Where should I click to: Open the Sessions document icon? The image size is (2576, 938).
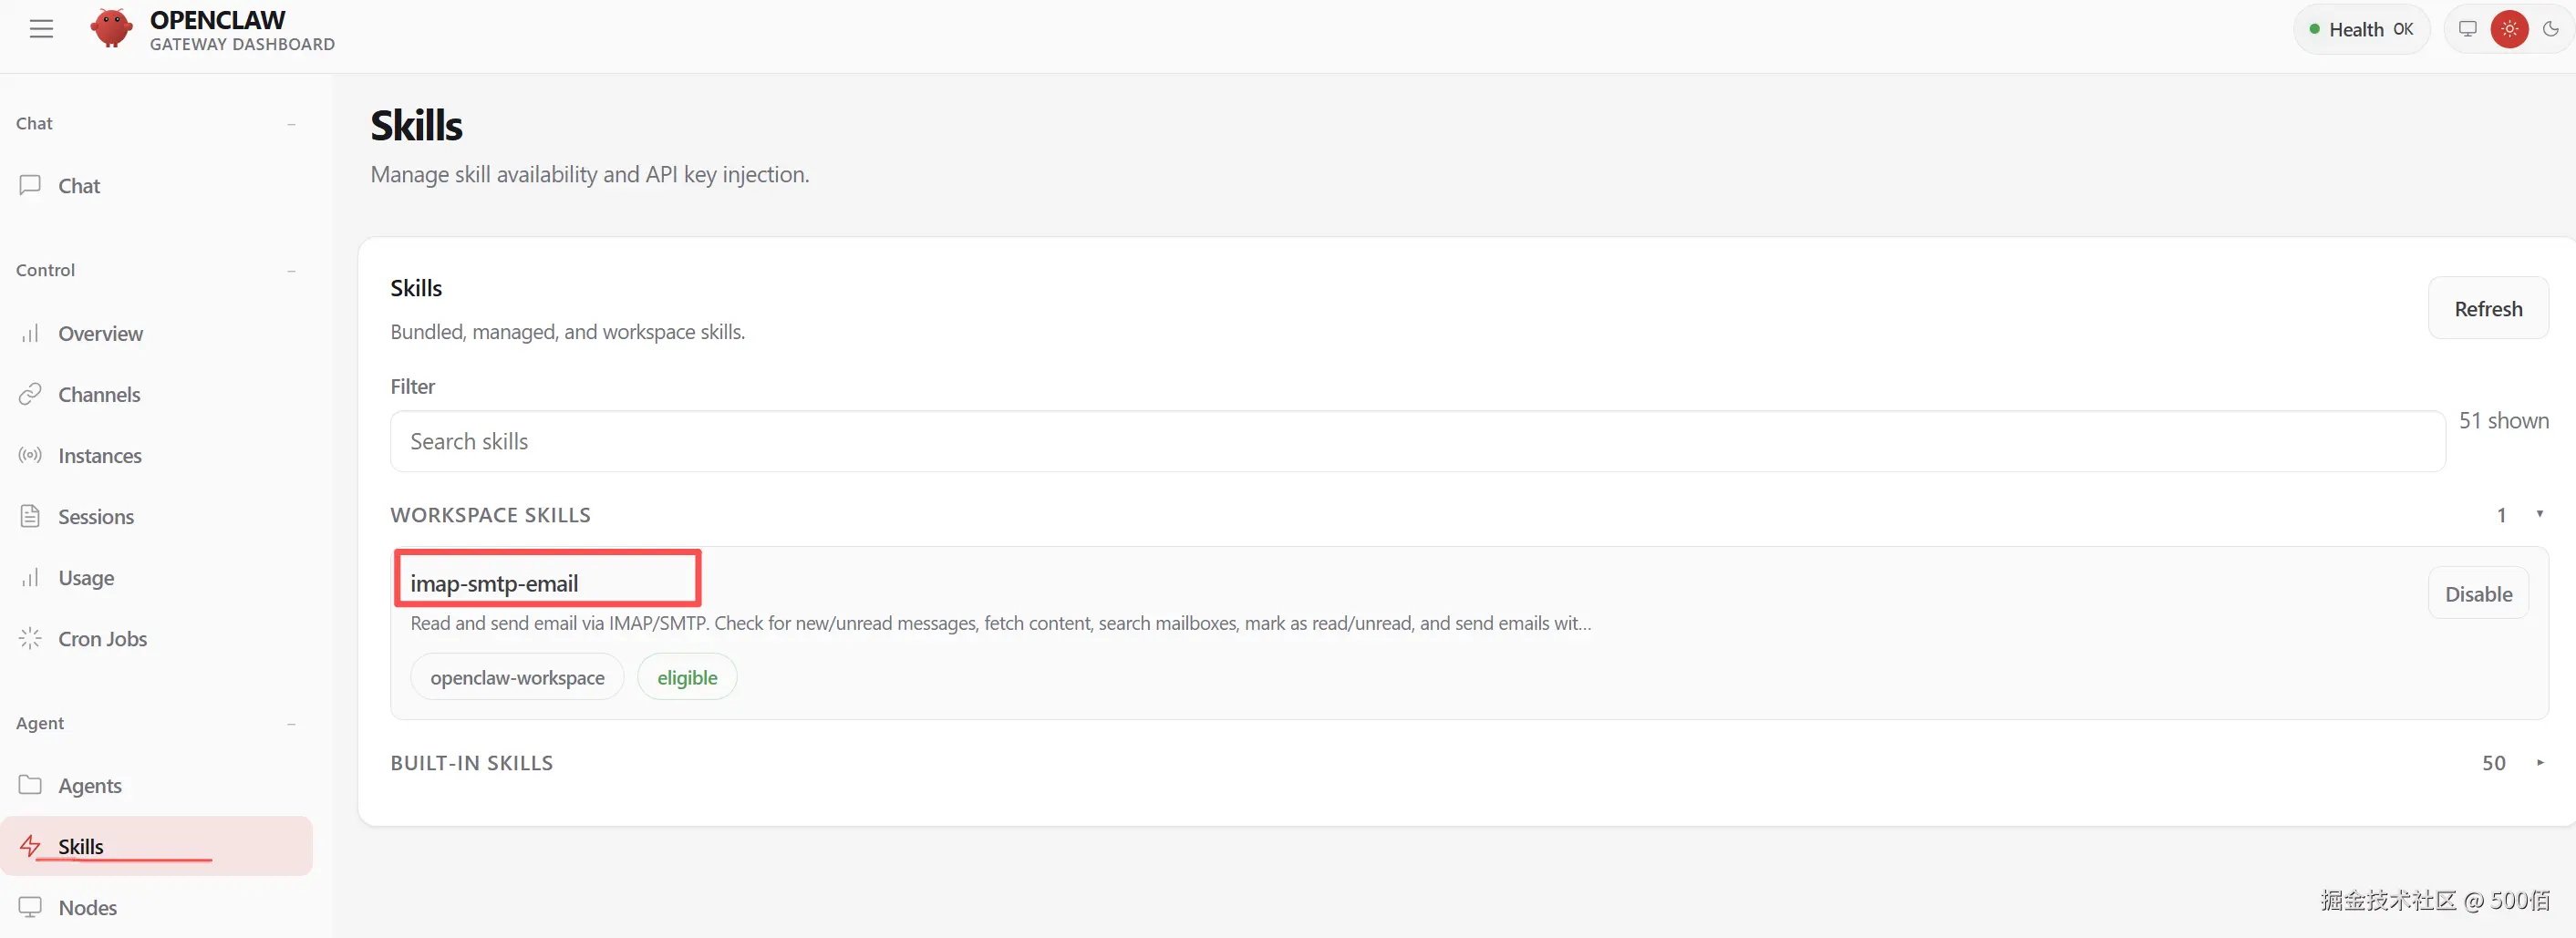coord(30,517)
